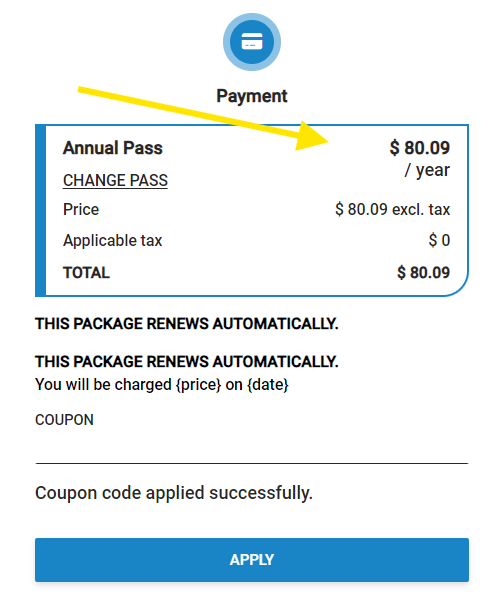Click the Payment heading

(x=252, y=96)
